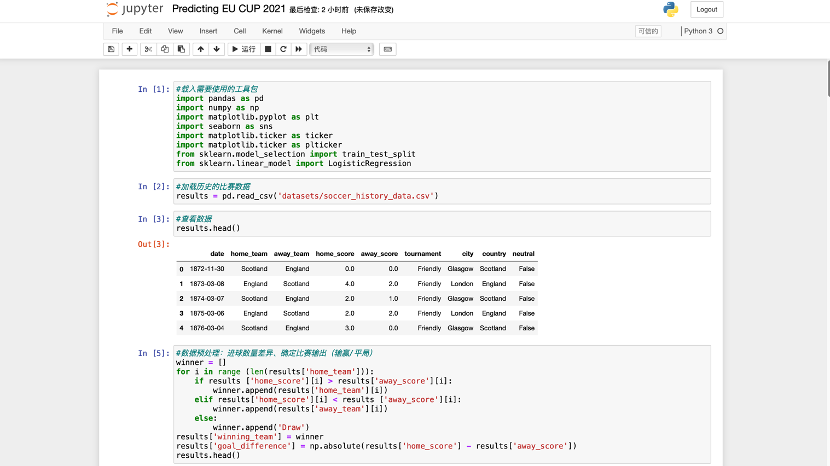The height and width of the screenshot is (466, 830).
Task: Cut selected cell using scissors icon
Action: point(148,49)
